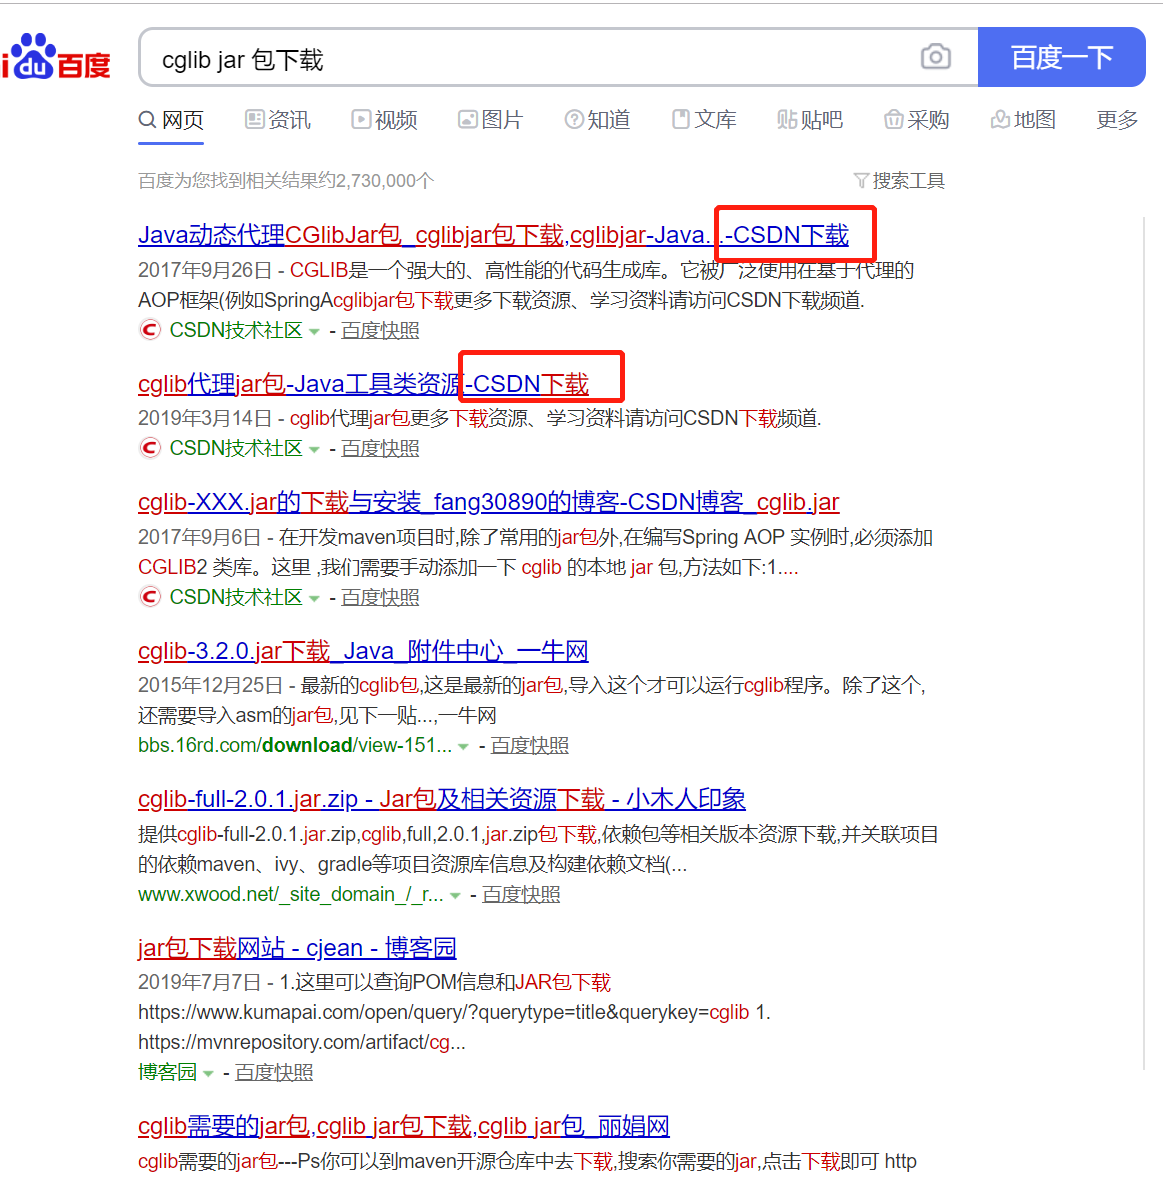Open the cglib代理jar包-Java工具类资源 result
The width and height of the screenshot is (1163, 1181).
[x=363, y=384]
